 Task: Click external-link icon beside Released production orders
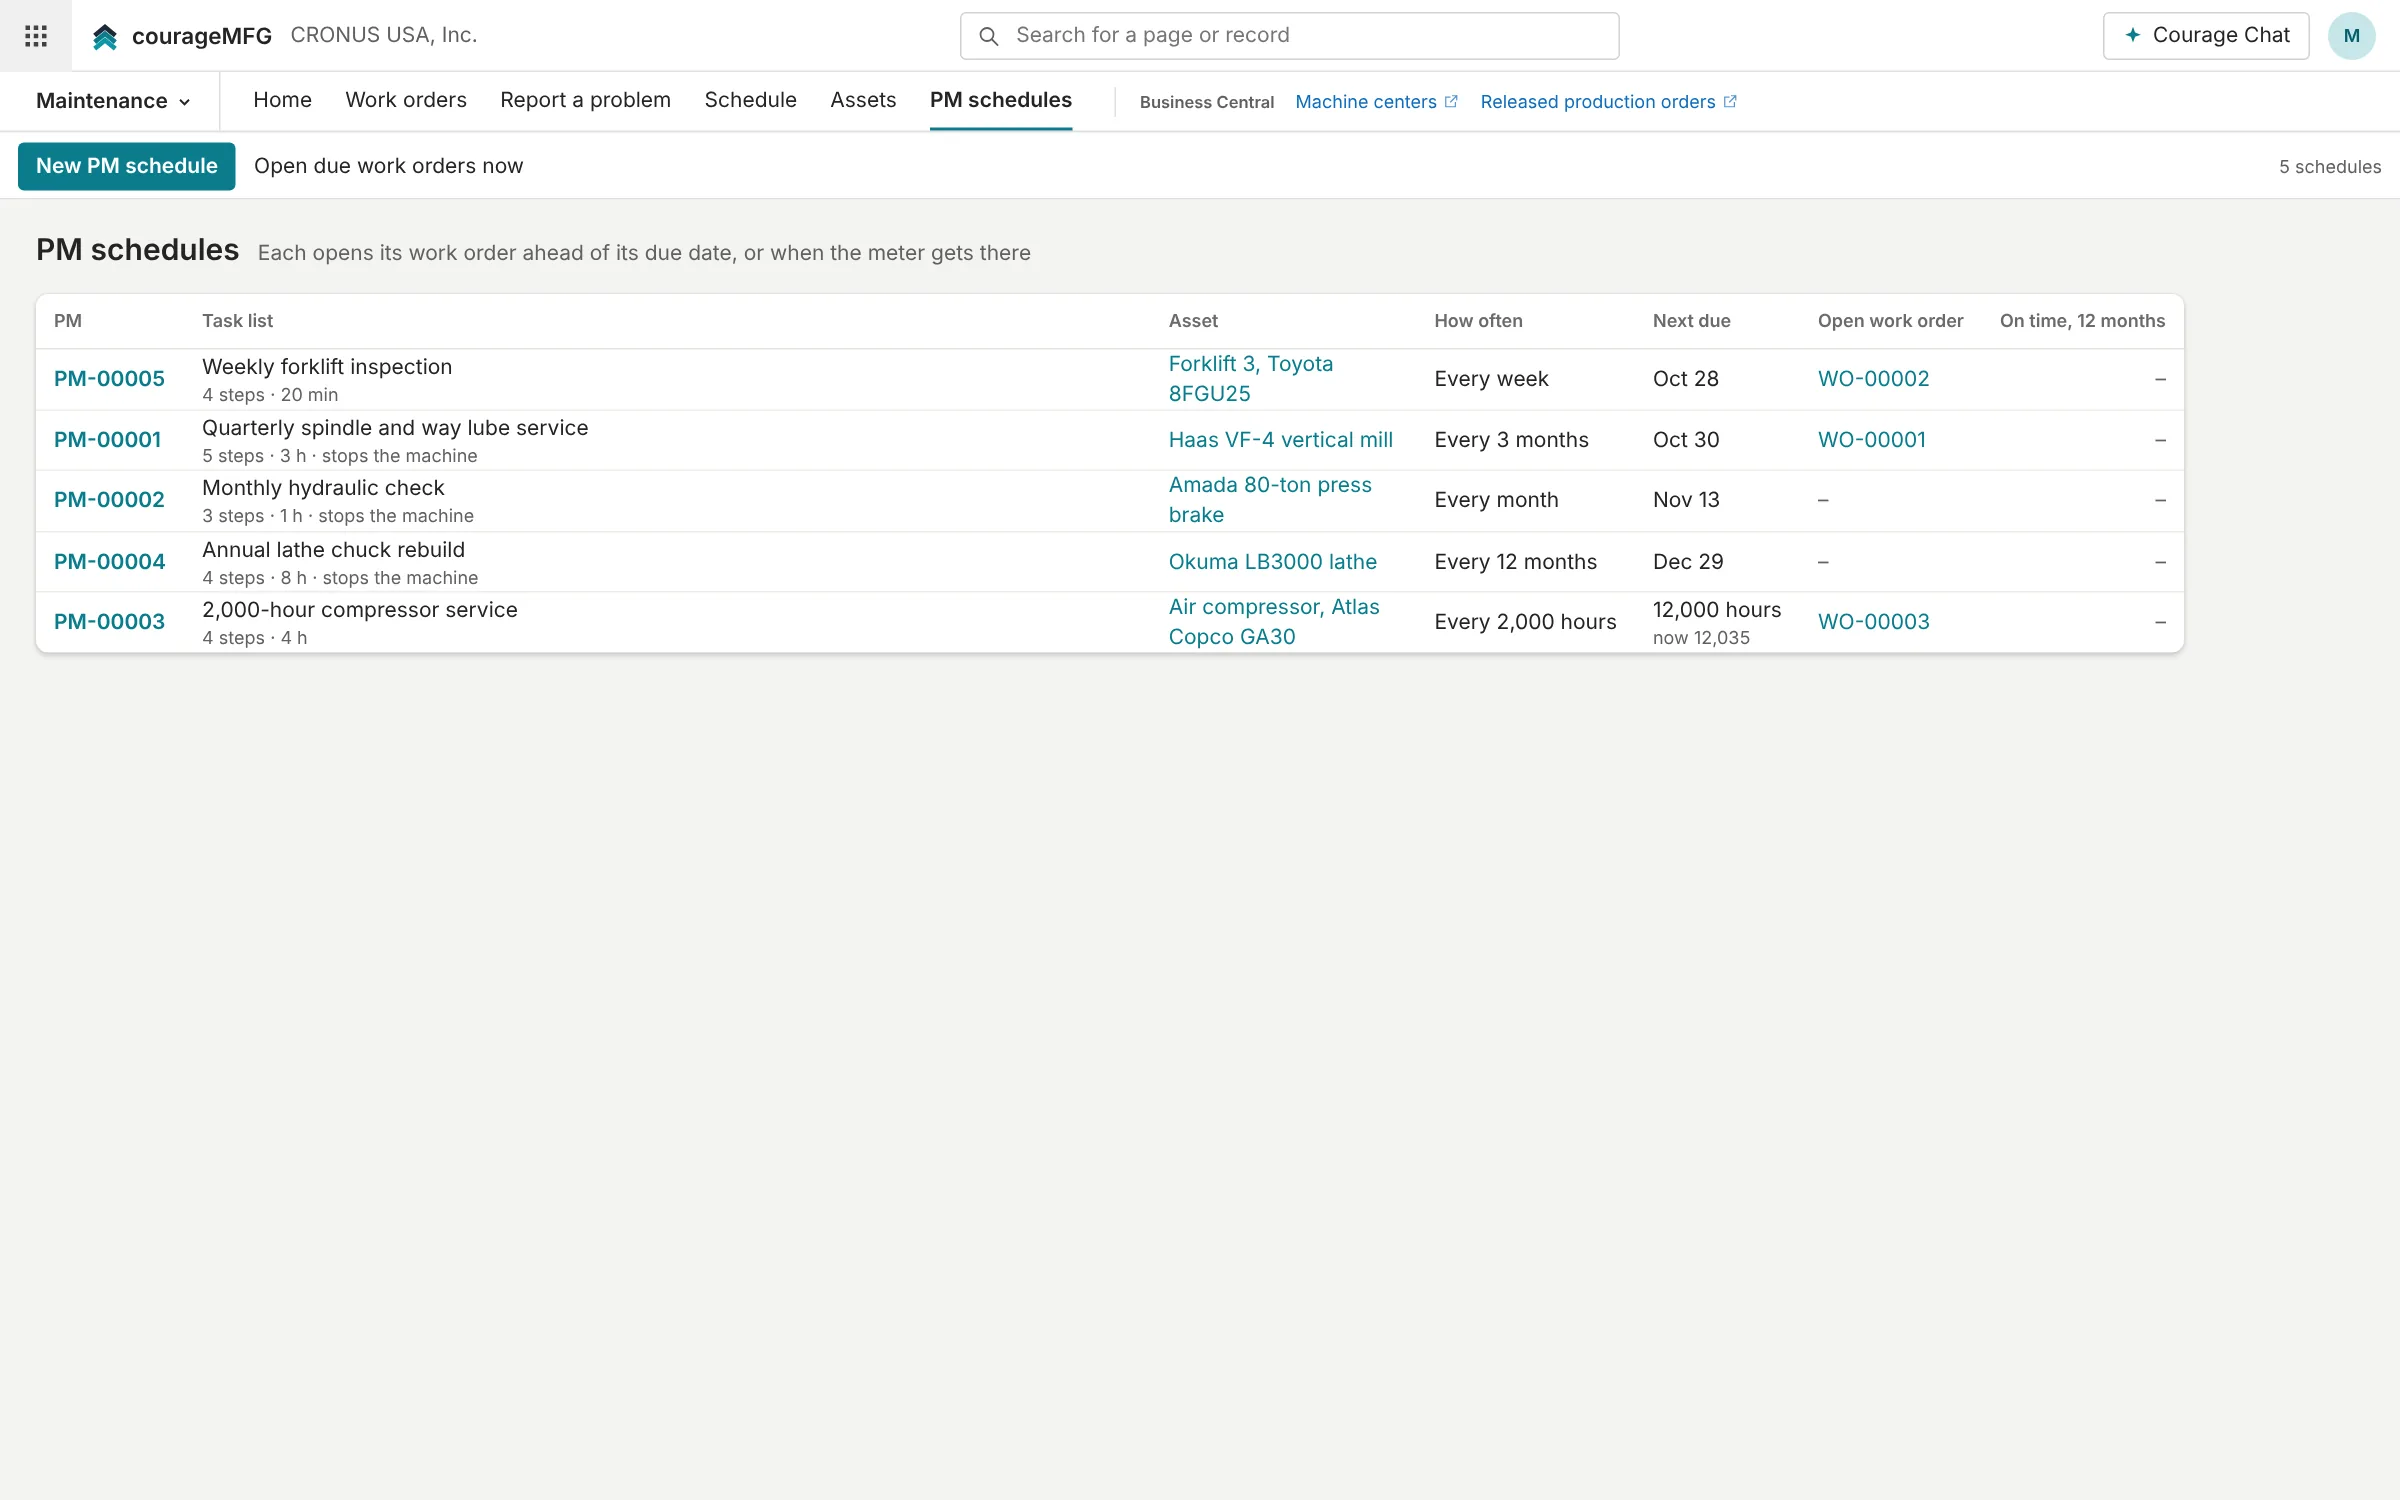(1730, 101)
